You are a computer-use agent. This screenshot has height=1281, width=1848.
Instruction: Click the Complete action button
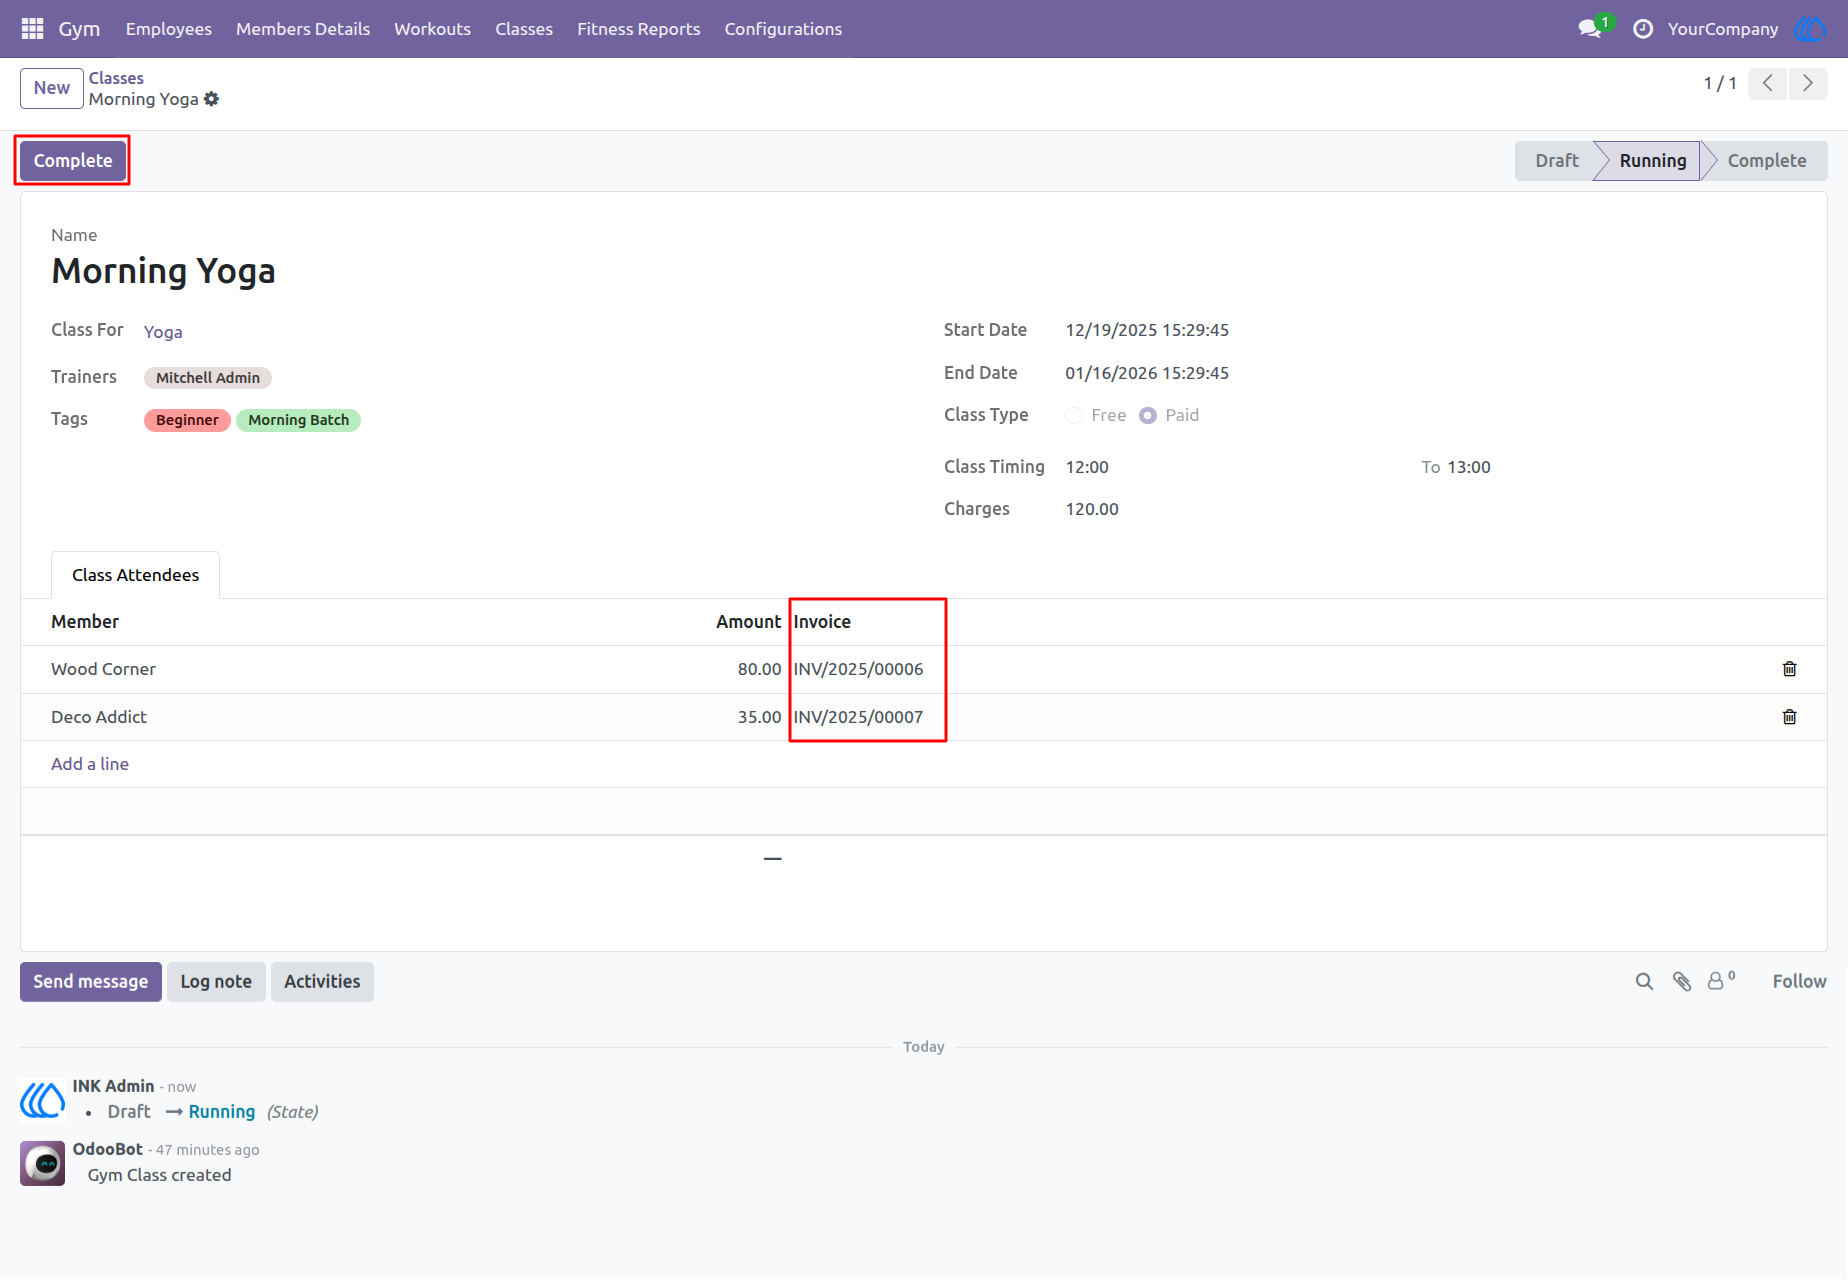coord(73,161)
